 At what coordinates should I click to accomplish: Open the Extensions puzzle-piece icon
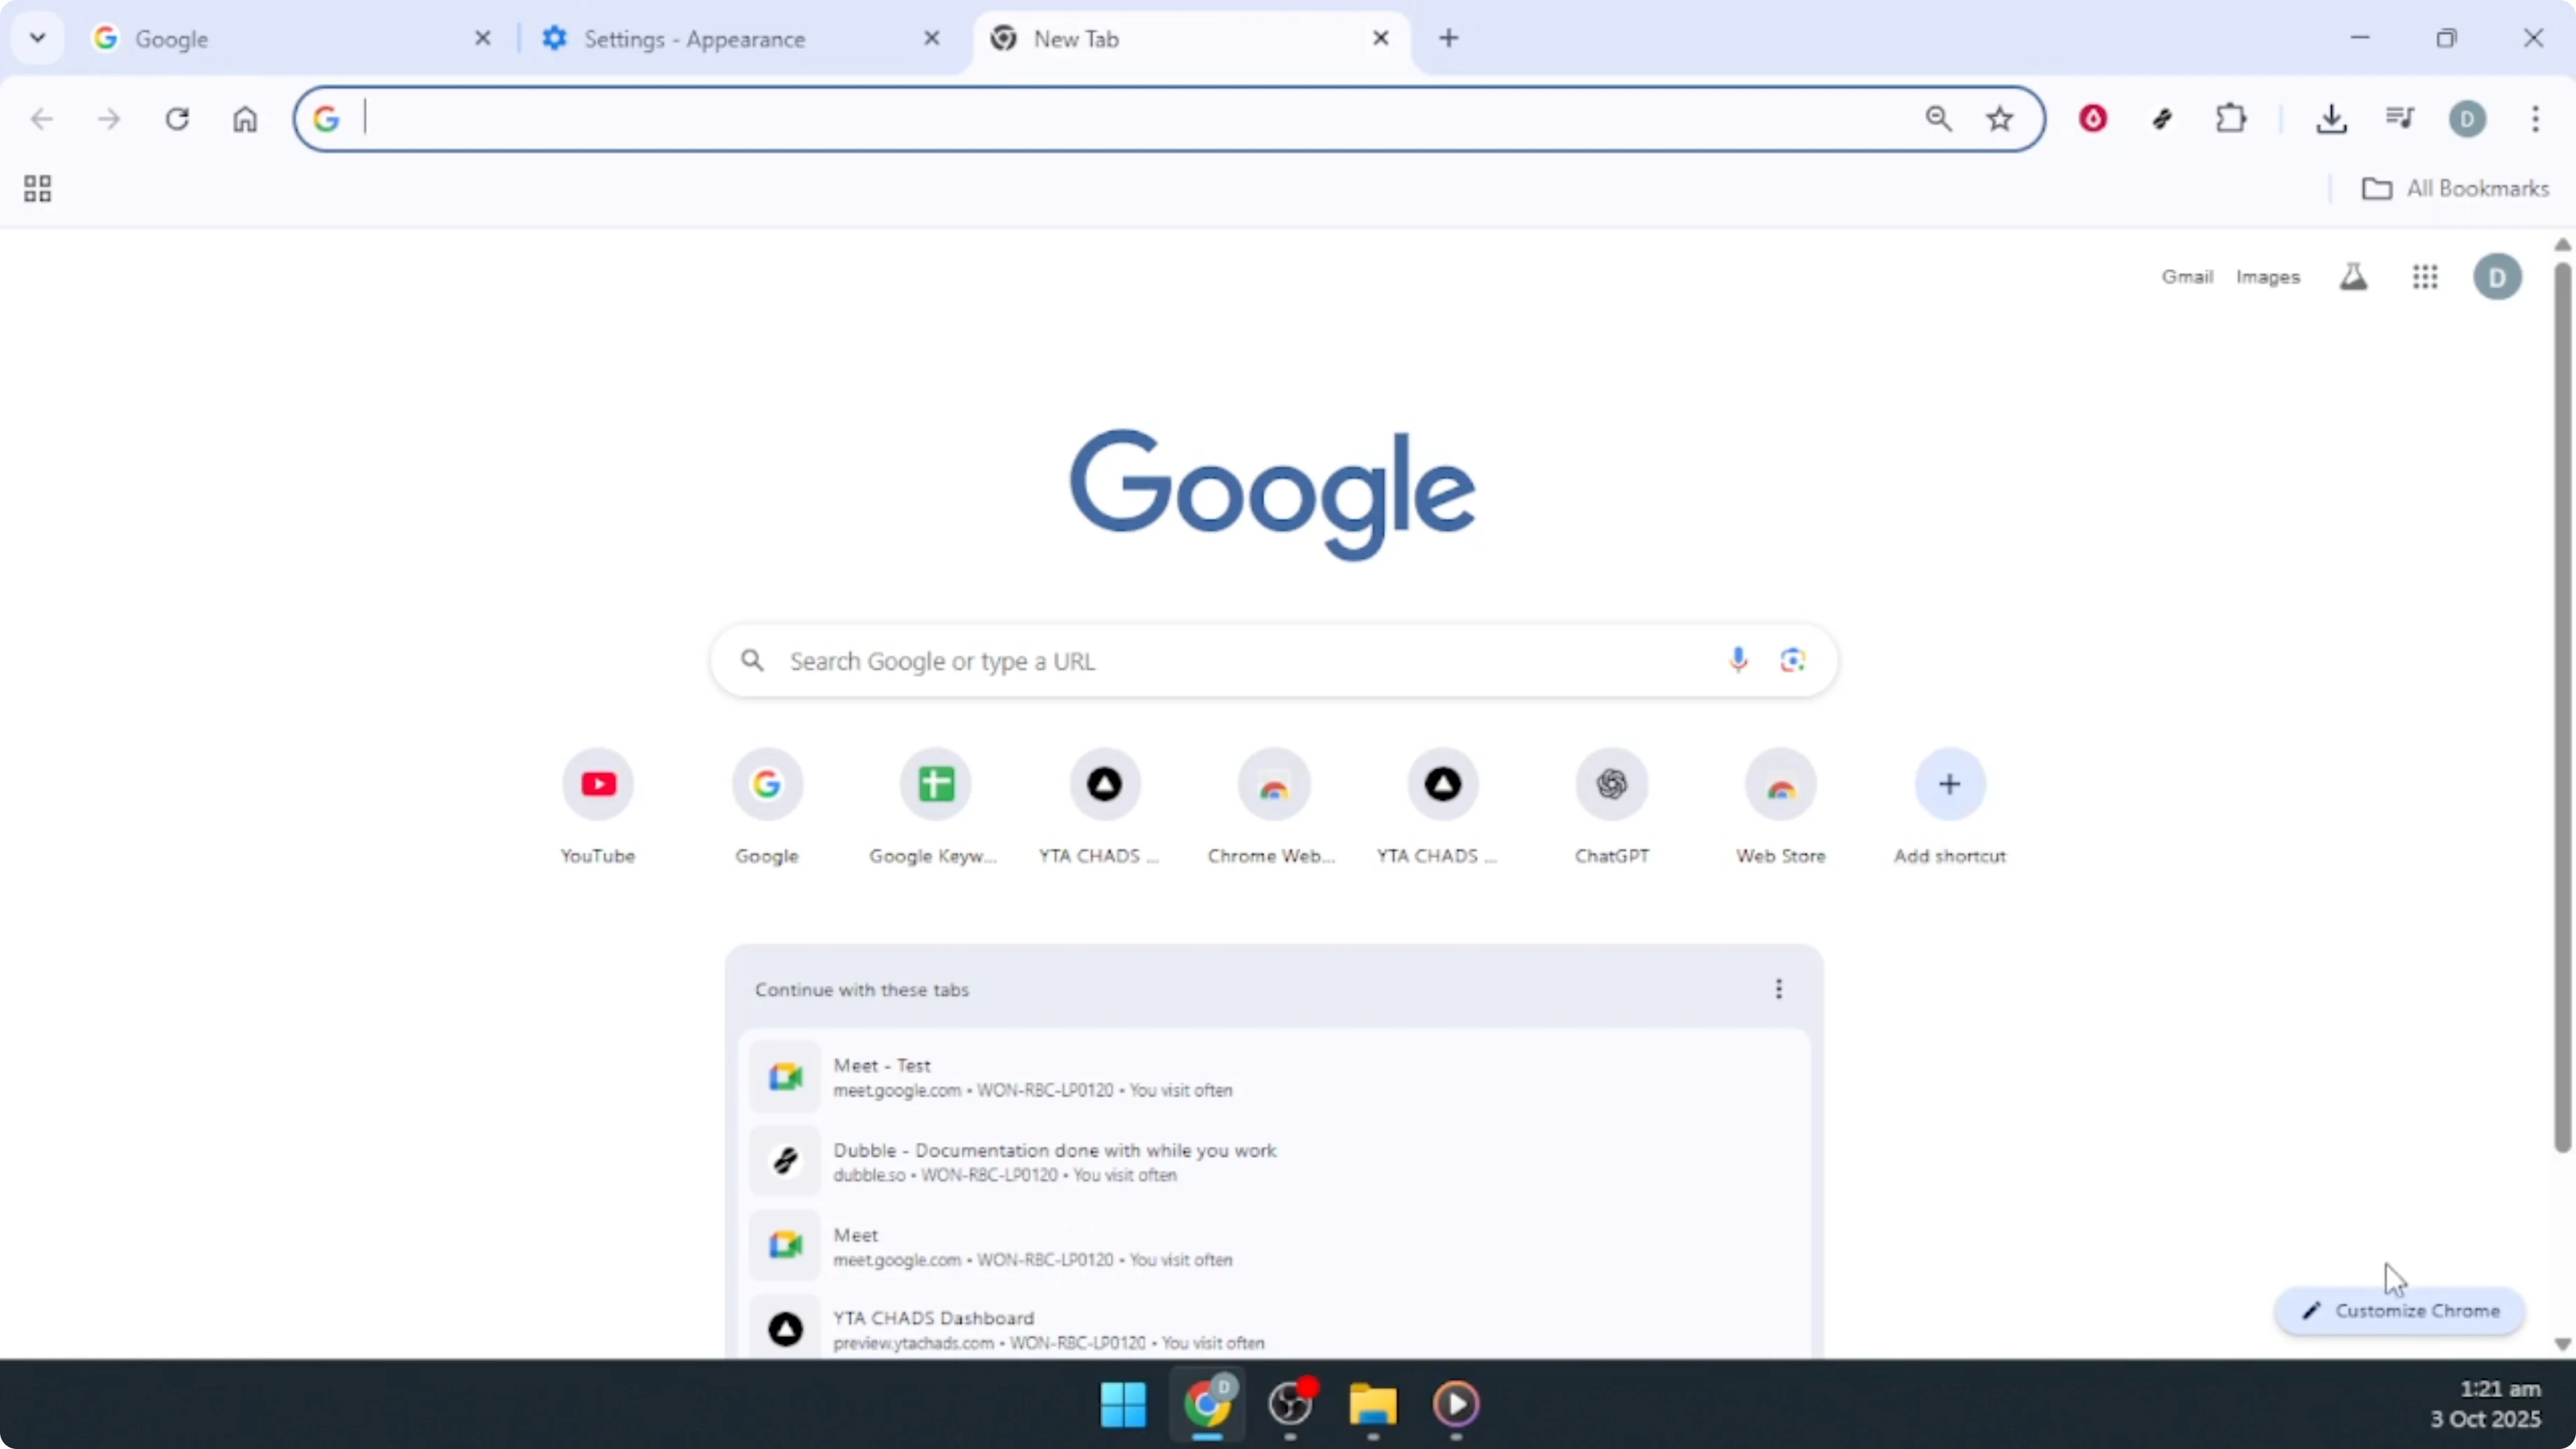[2231, 118]
